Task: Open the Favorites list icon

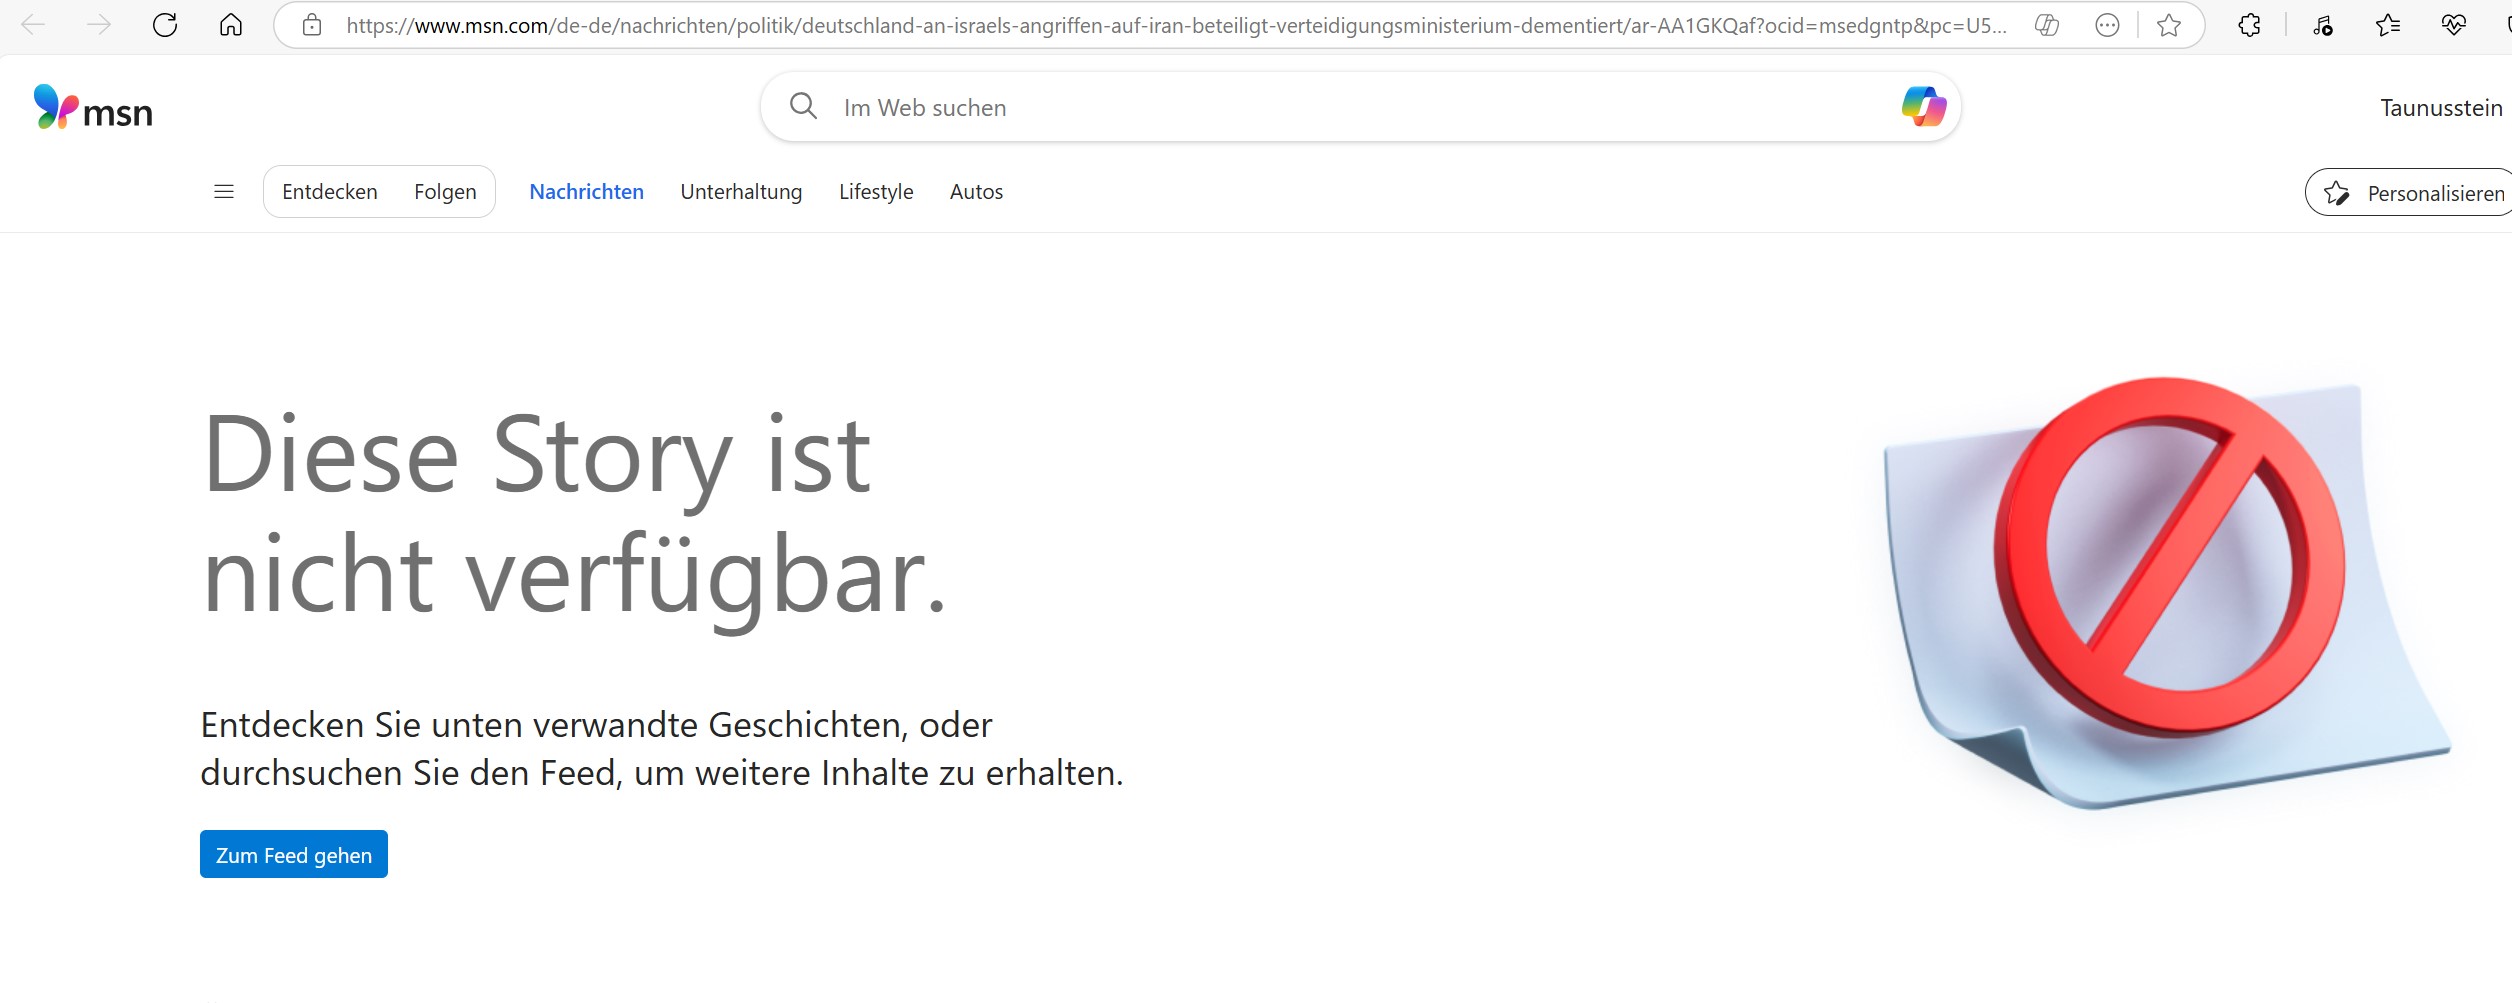Action: (x=2387, y=25)
